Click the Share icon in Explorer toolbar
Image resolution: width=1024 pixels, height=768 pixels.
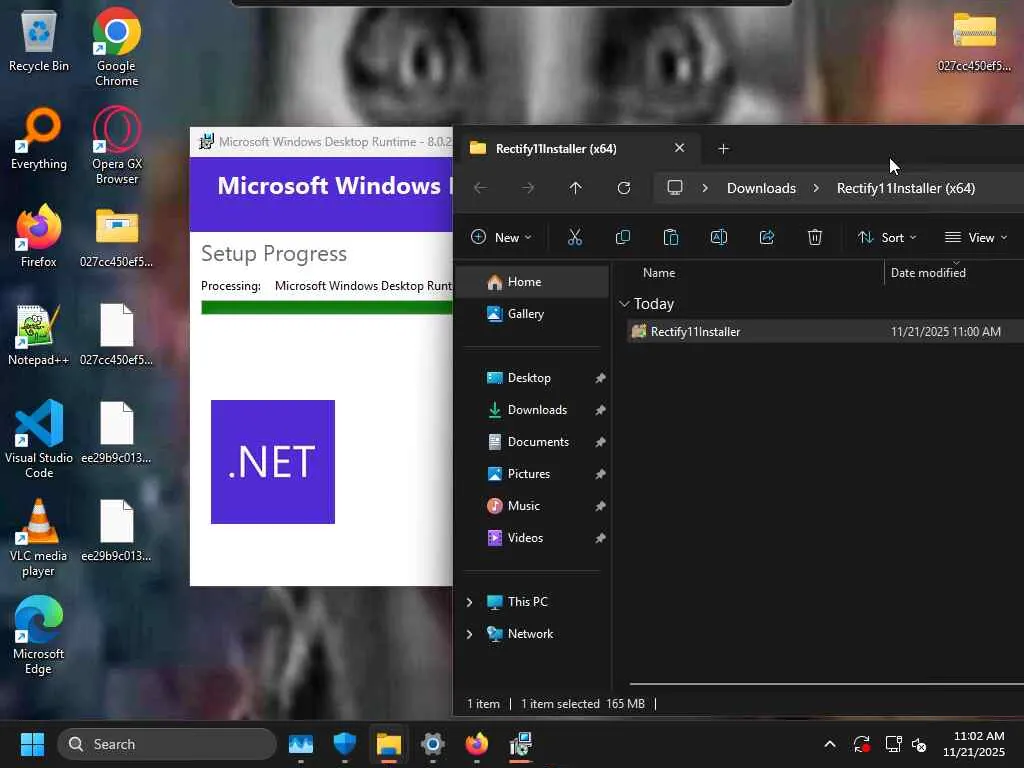point(767,237)
